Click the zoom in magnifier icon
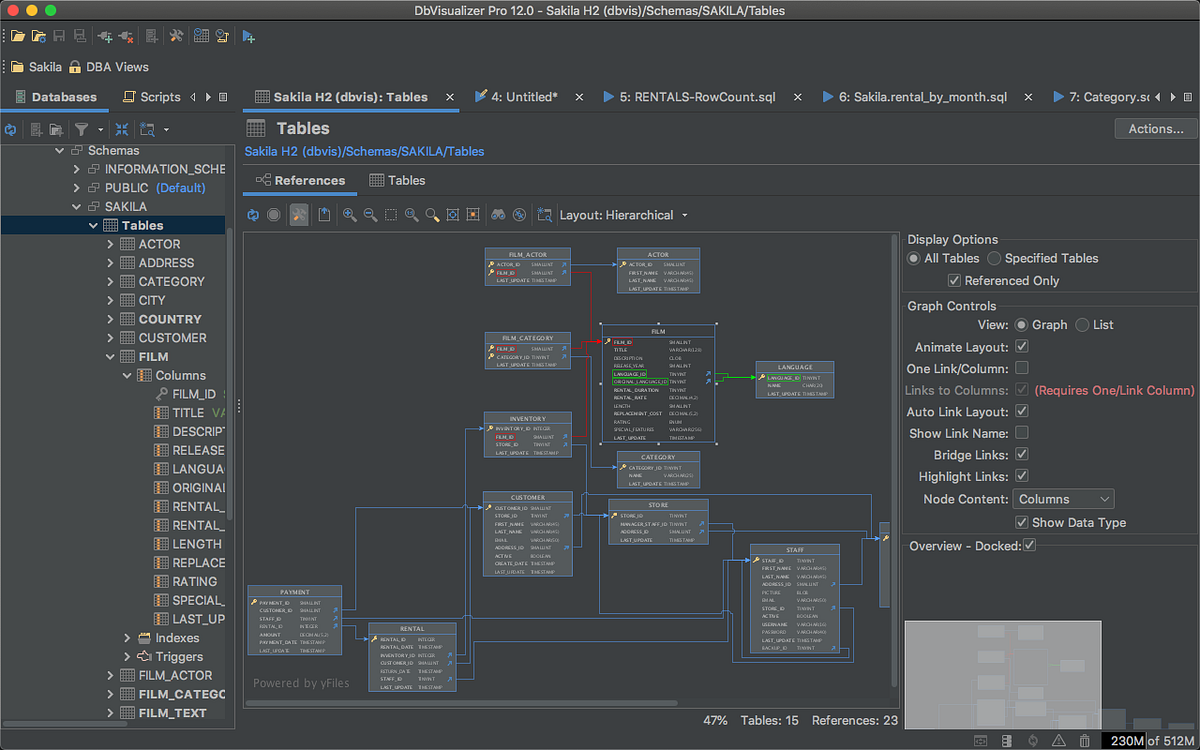 click(x=349, y=215)
